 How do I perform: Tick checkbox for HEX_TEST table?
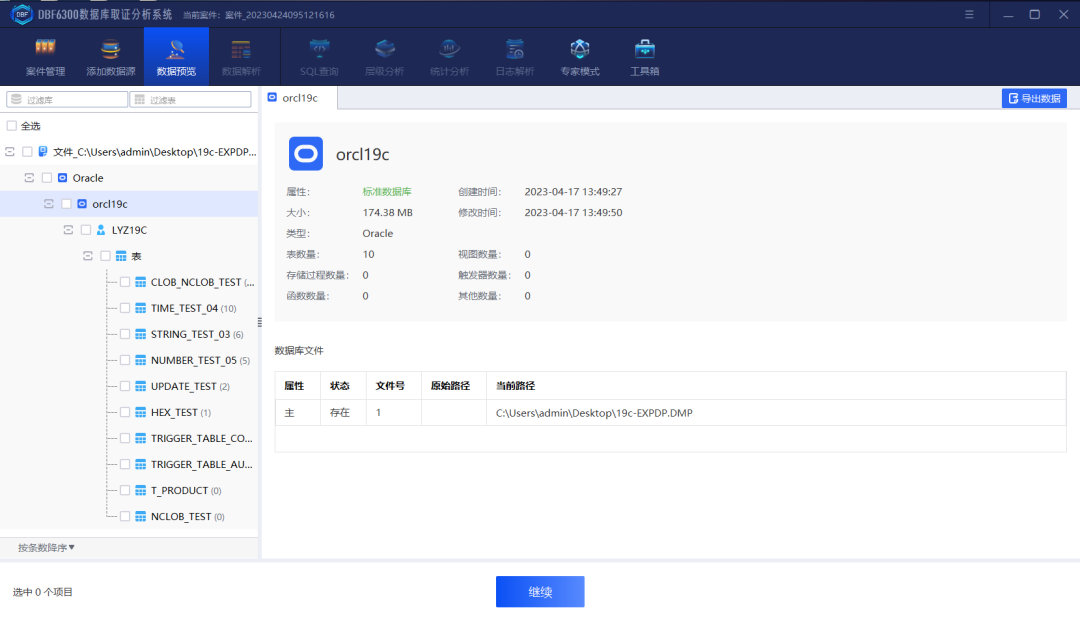(125, 412)
